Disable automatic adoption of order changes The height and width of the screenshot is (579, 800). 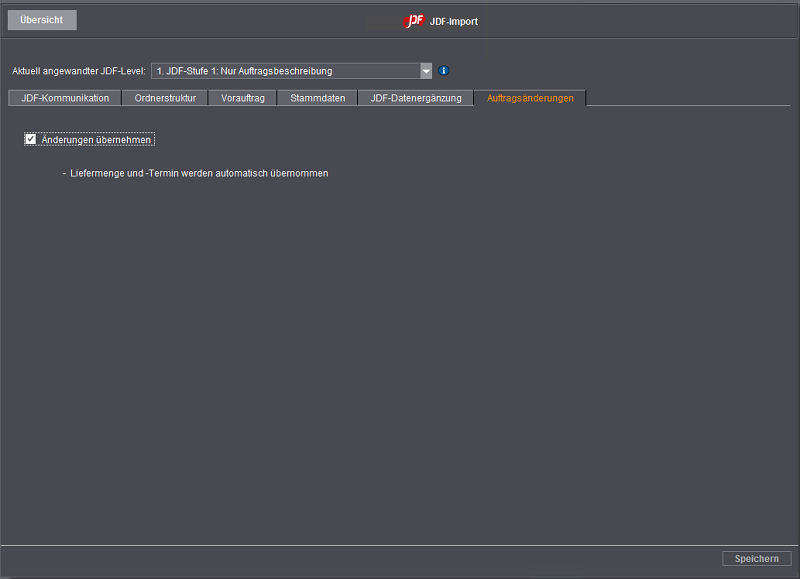30,139
